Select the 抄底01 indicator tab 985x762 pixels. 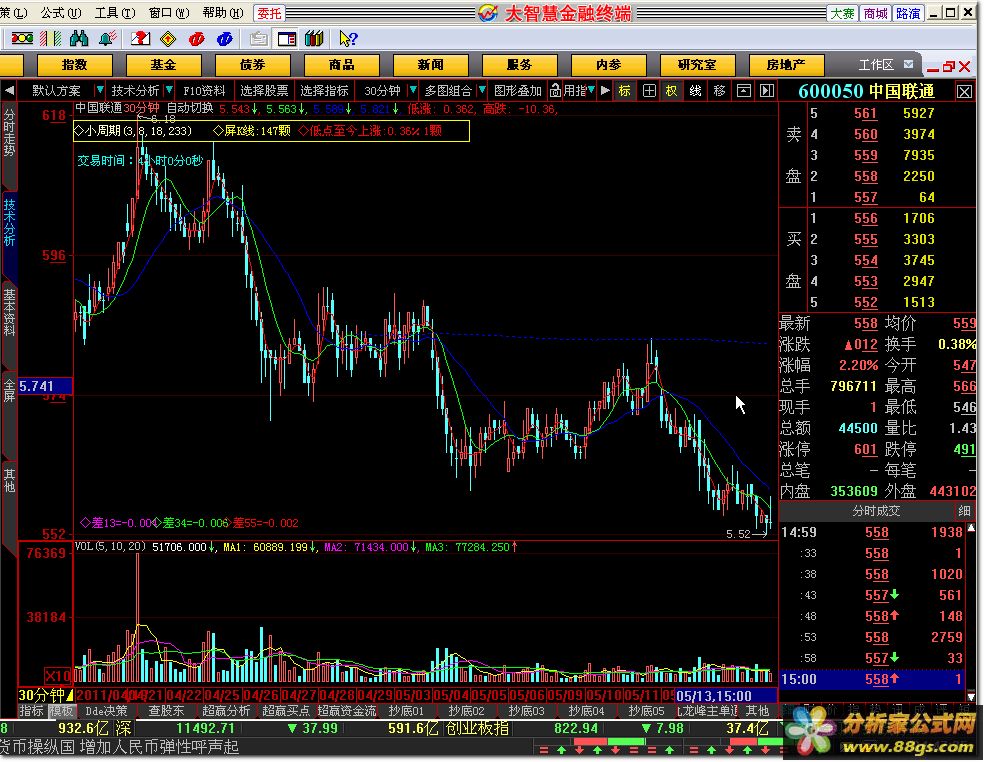coord(406,710)
